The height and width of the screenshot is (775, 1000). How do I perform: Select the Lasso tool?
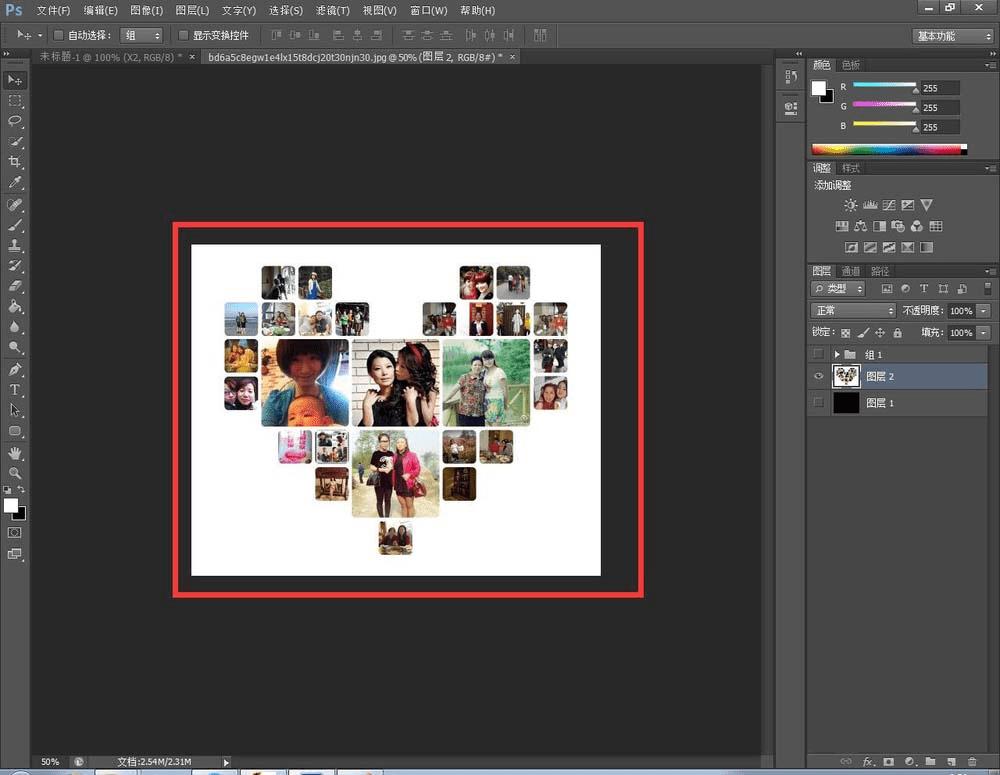[x=15, y=121]
